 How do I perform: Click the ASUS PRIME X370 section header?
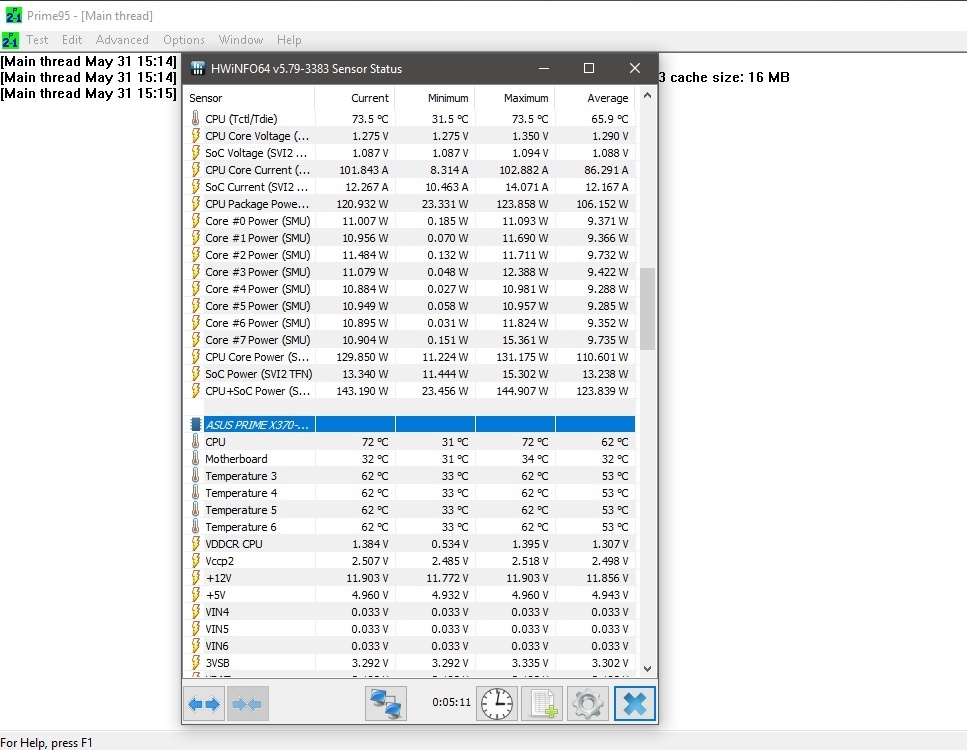click(x=409, y=424)
